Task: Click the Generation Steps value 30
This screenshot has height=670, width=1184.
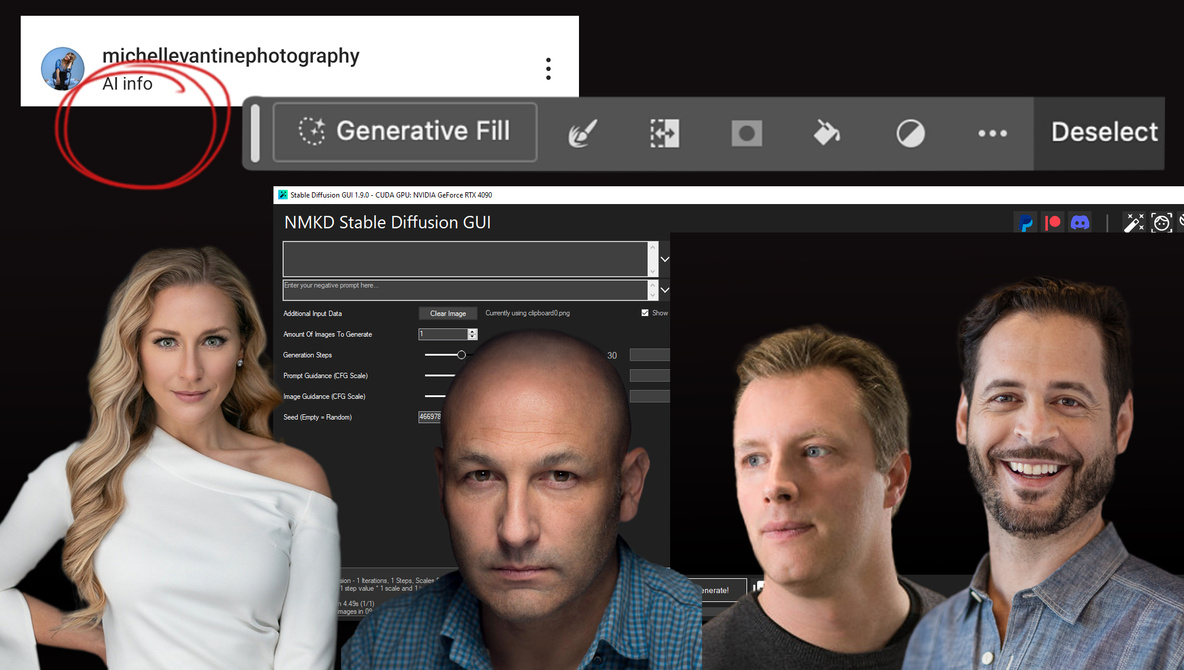Action: [612, 355]
